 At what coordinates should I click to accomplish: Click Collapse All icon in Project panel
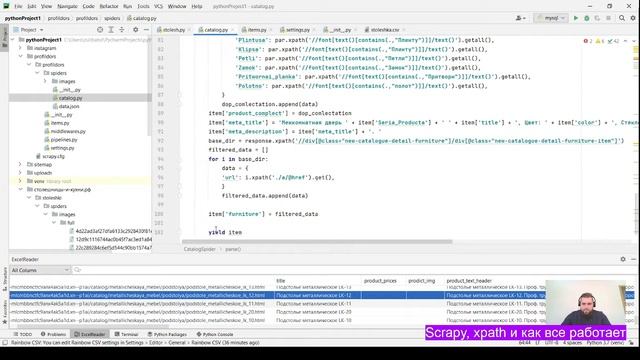tap(122, 30)
